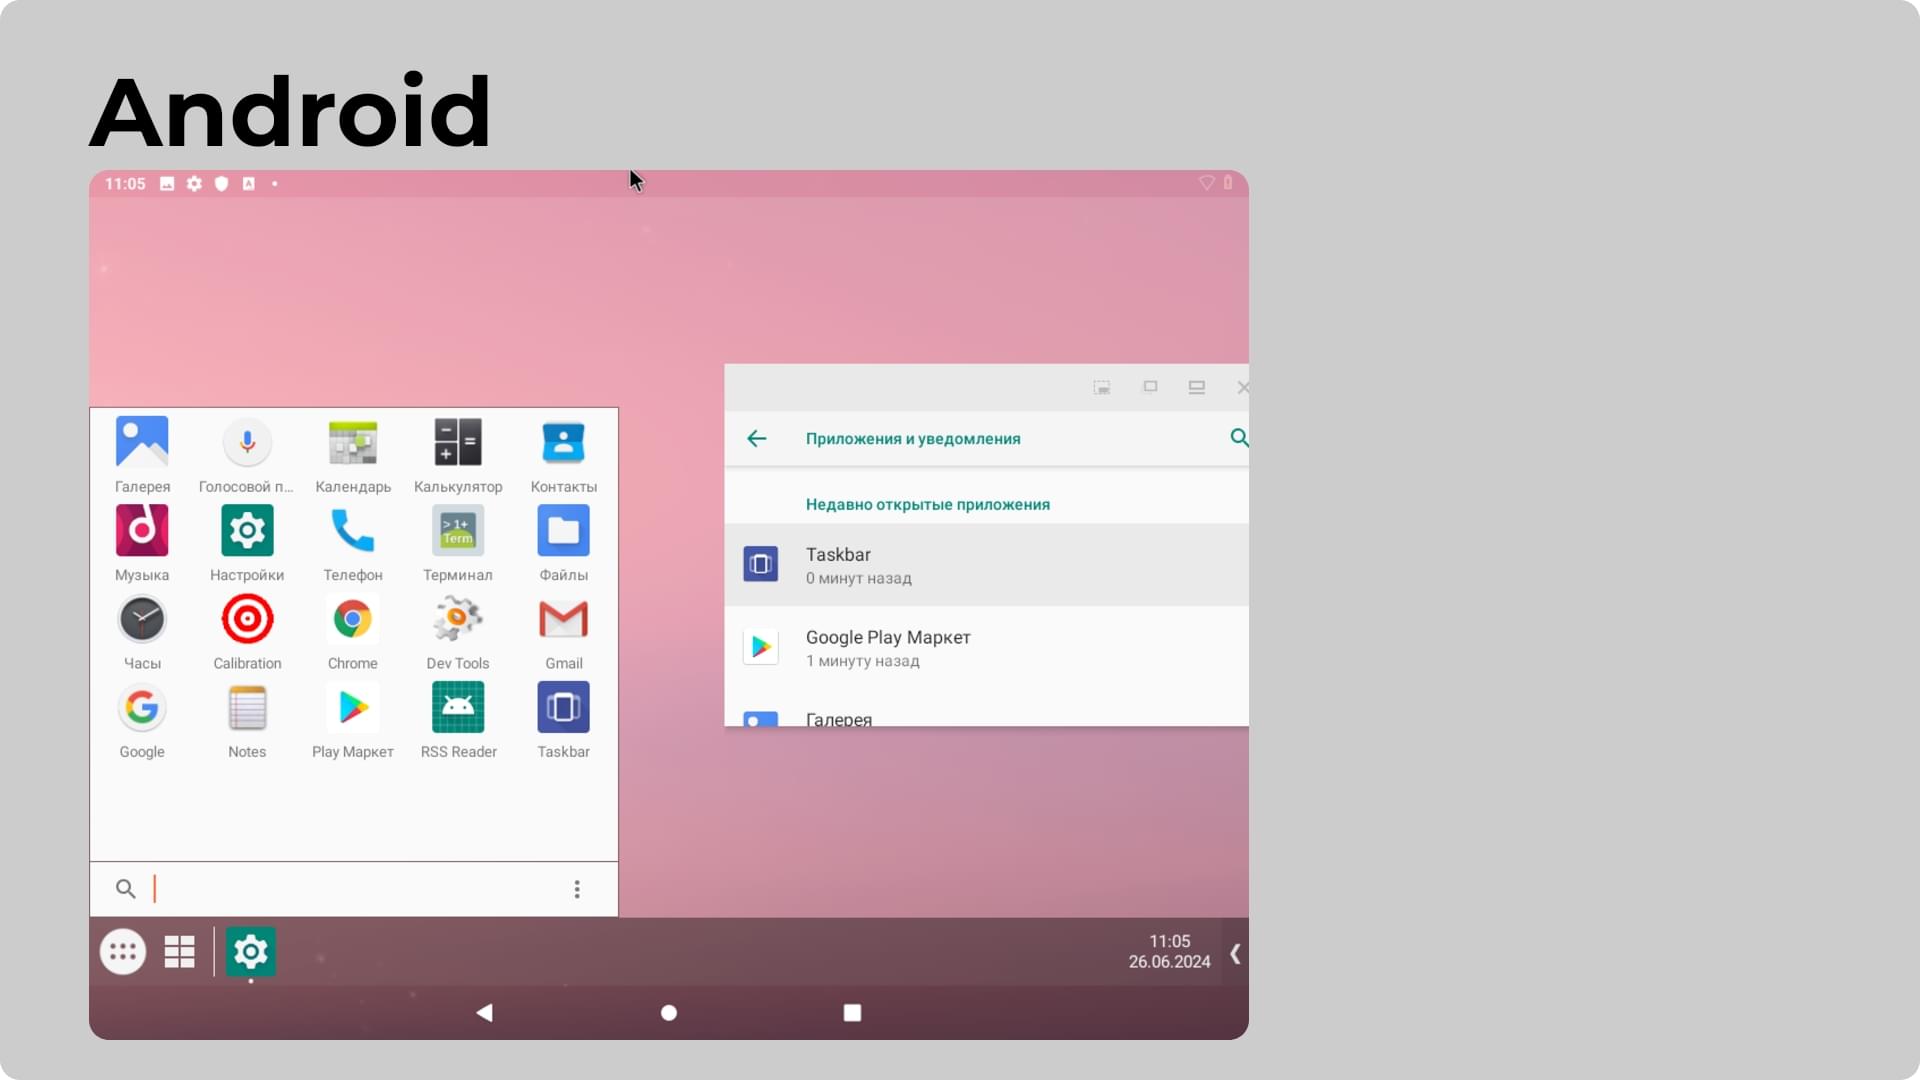Viewport: 1920px width, 1080px height.
Task: Collapse the taskbar with the chevron arrow
Action: (x=1236, y=953)
